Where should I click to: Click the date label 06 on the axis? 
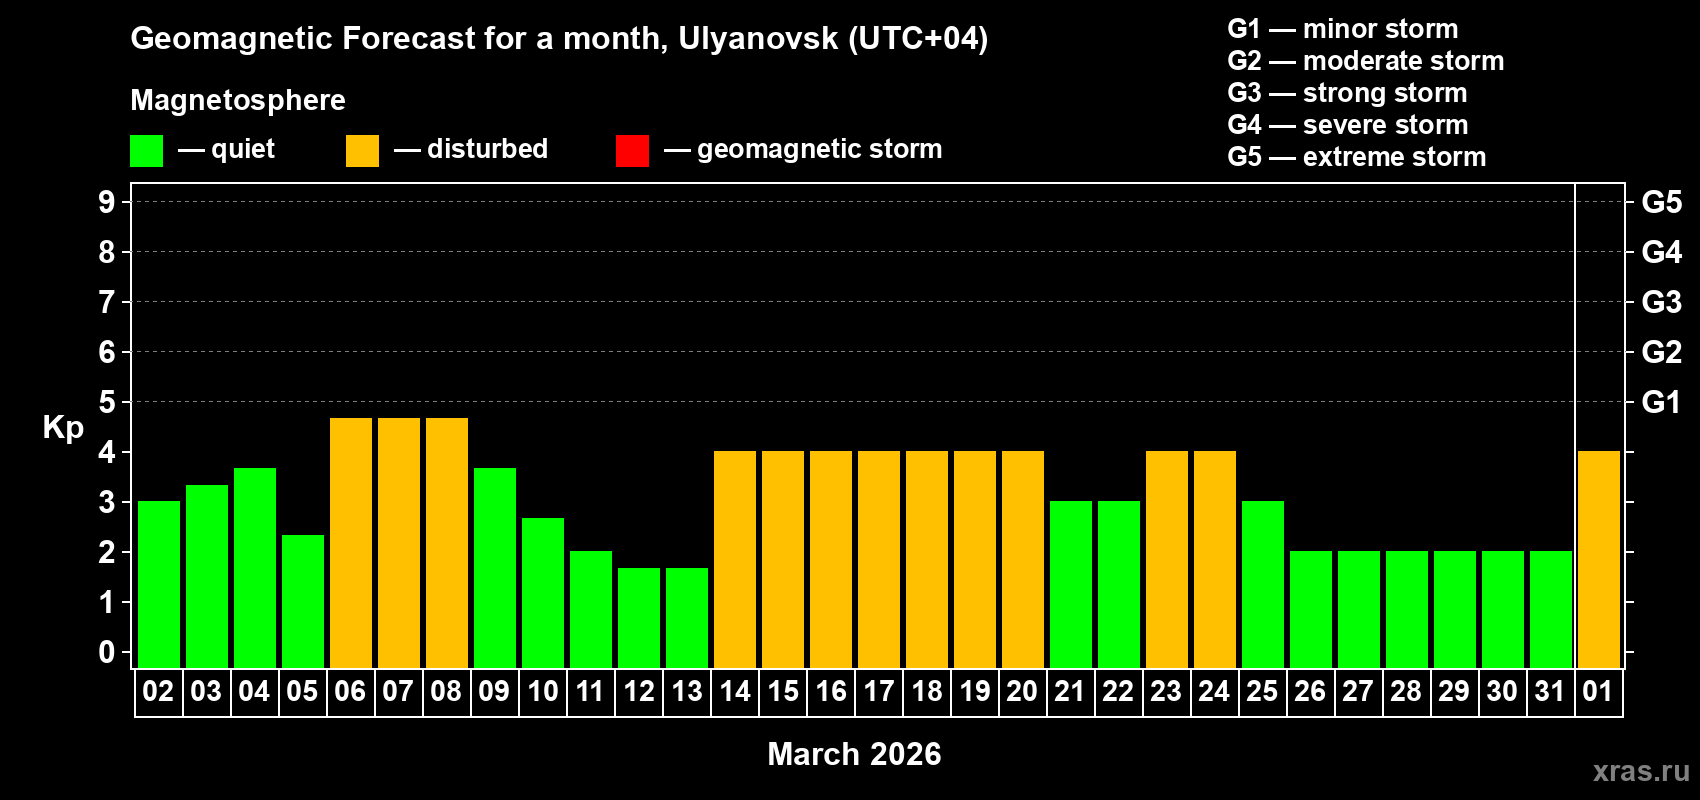350,692
